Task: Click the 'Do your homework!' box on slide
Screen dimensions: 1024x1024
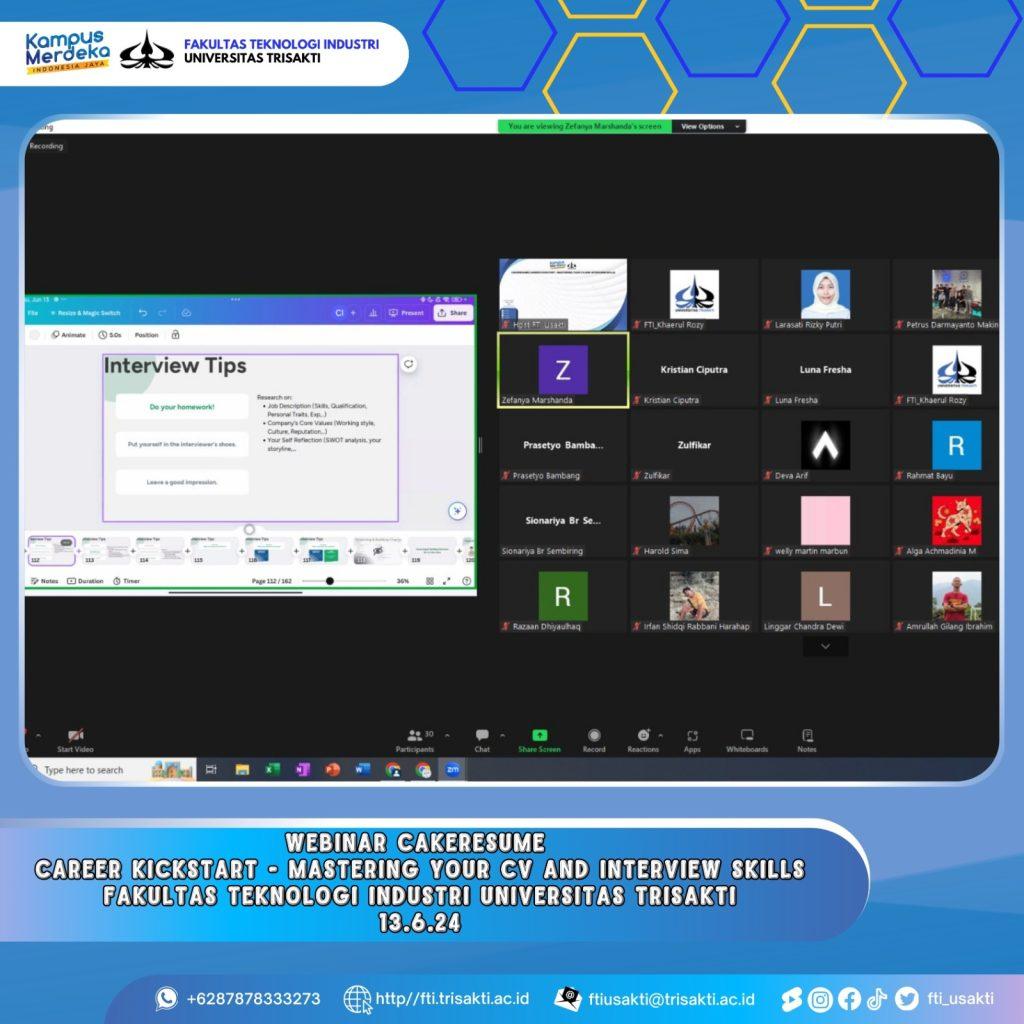Action: point(182,407)
